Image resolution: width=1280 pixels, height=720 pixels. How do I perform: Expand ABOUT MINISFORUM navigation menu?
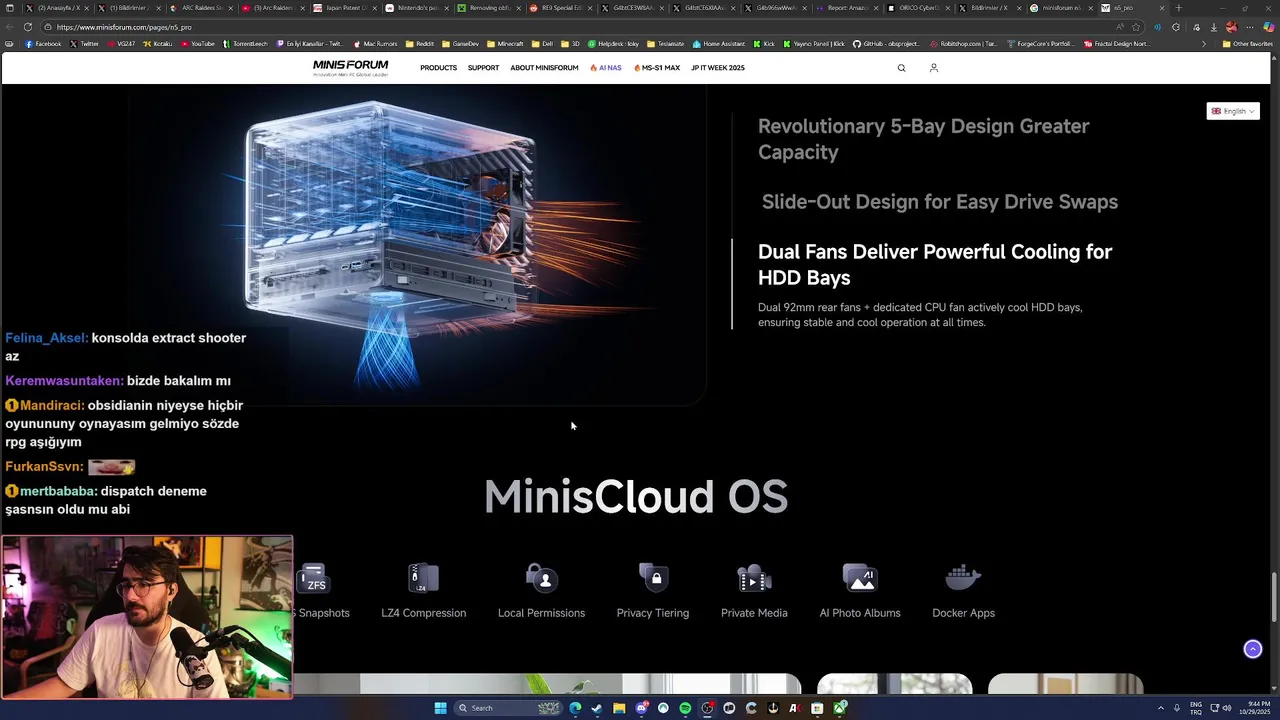coord(544,68)
